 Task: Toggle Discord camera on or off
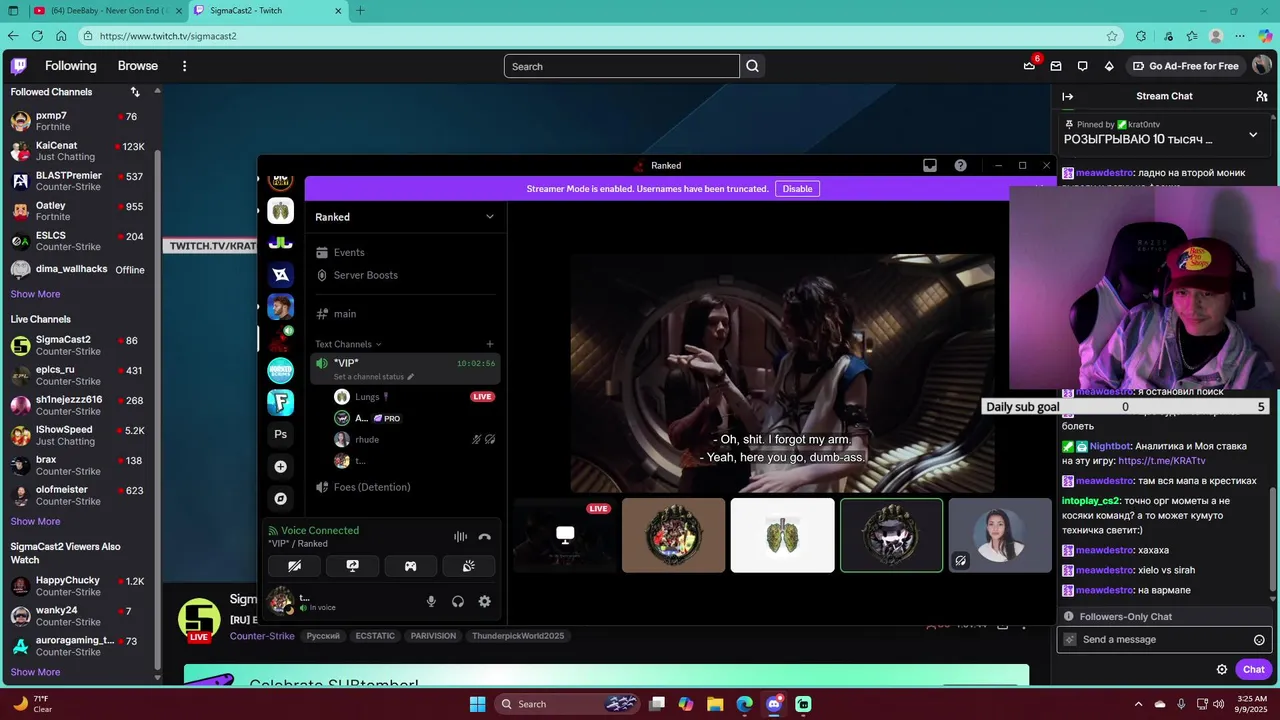tap(294, 566)
